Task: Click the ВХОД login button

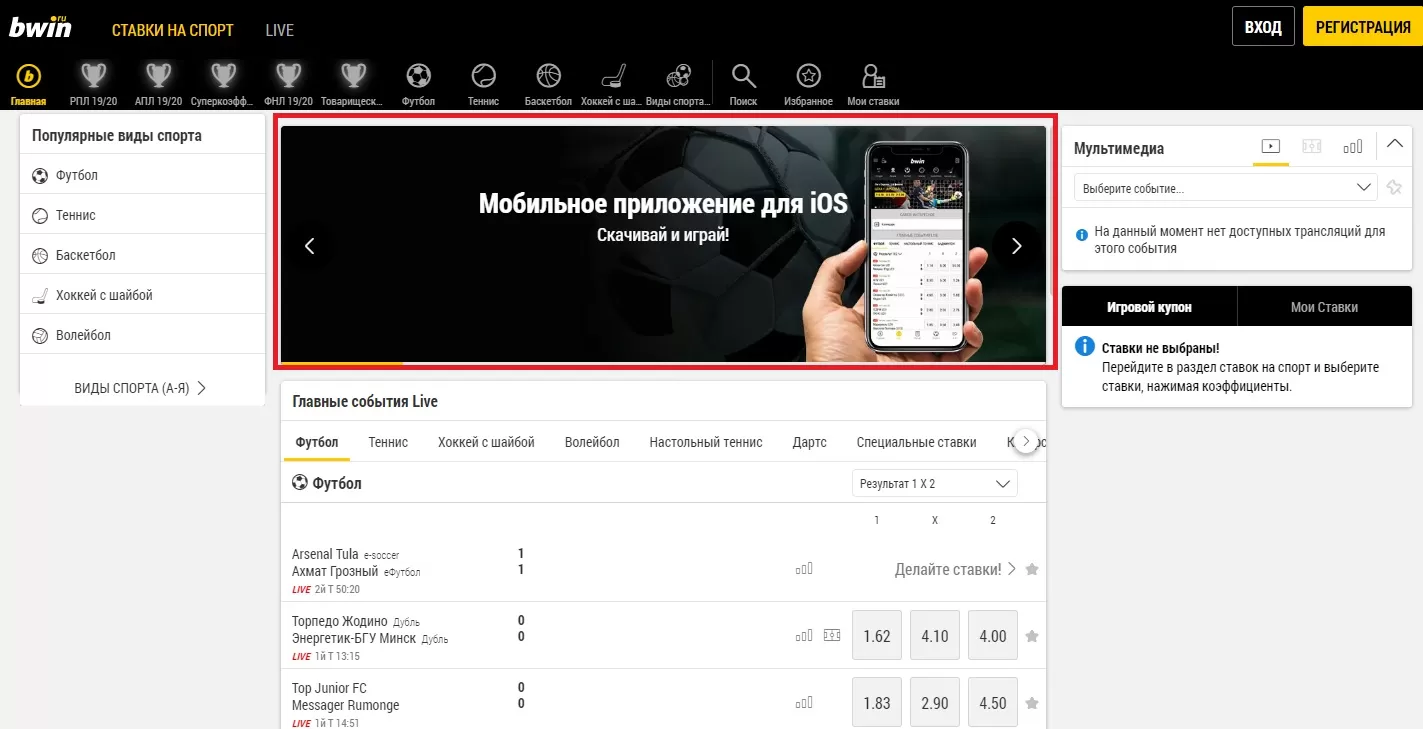Action: coord(1263,27)
